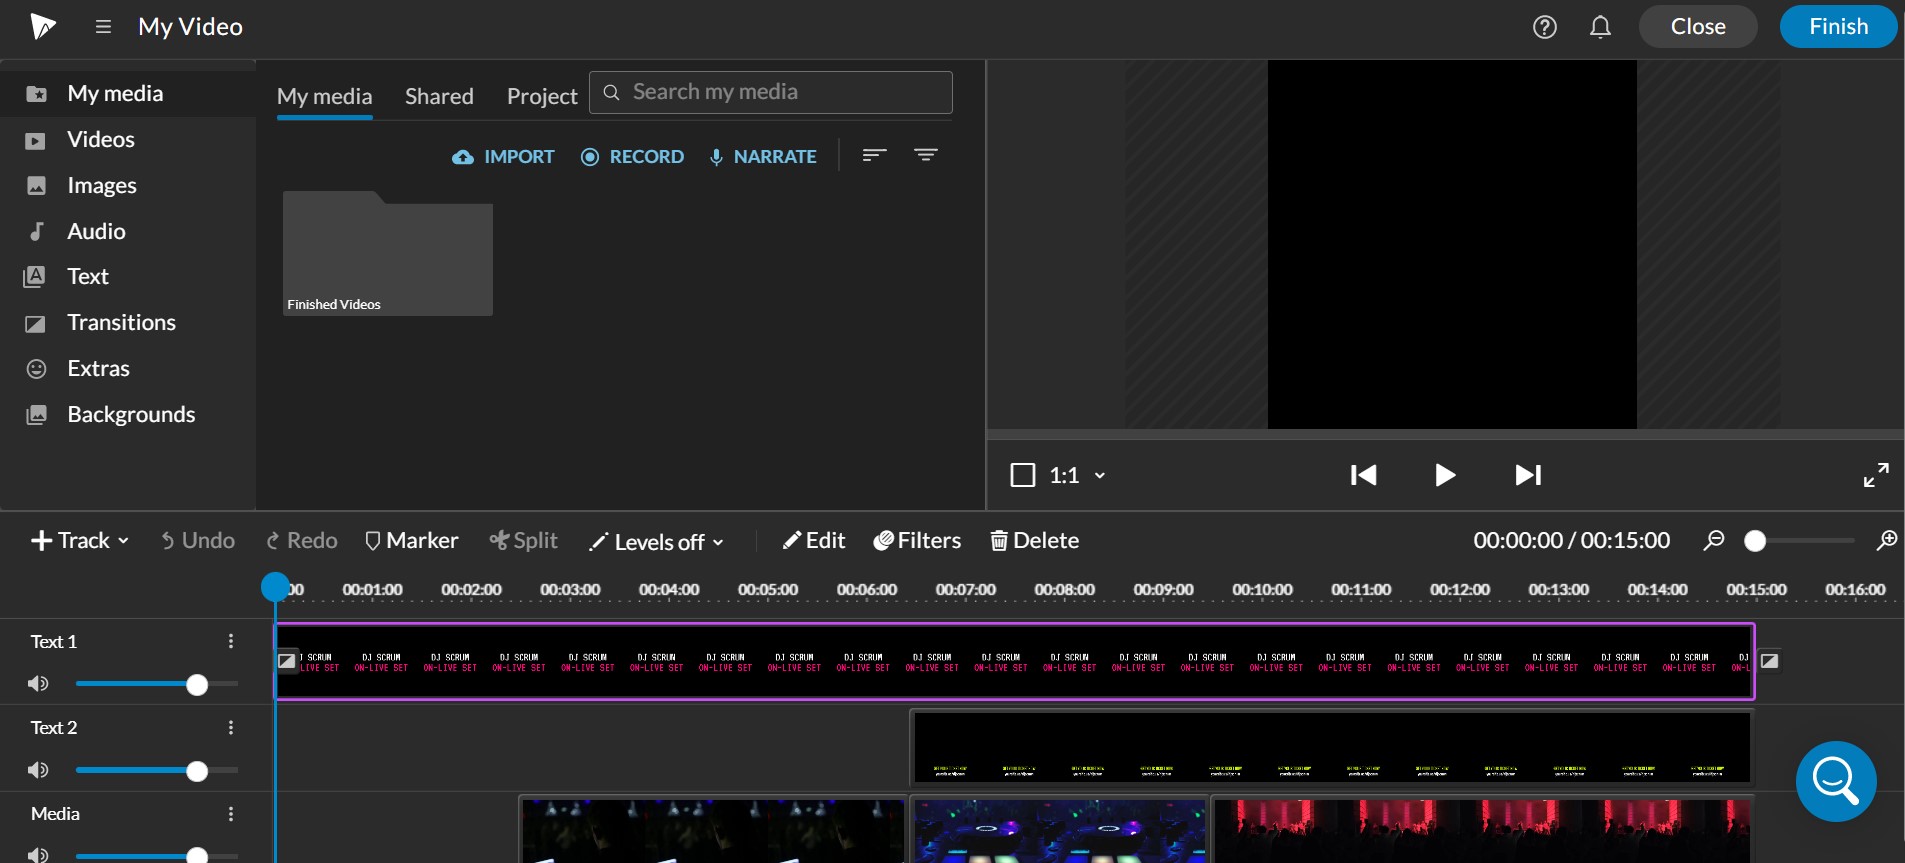
Task: Click the Split scissors tool
Action: (523, 541)
